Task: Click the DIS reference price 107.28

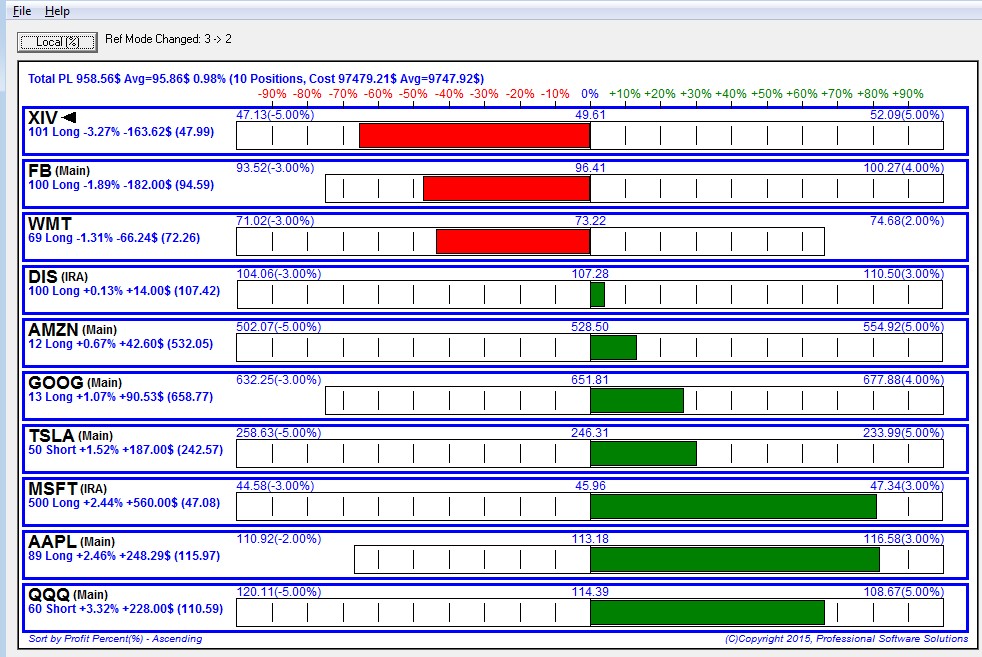Action: point(590,274)
